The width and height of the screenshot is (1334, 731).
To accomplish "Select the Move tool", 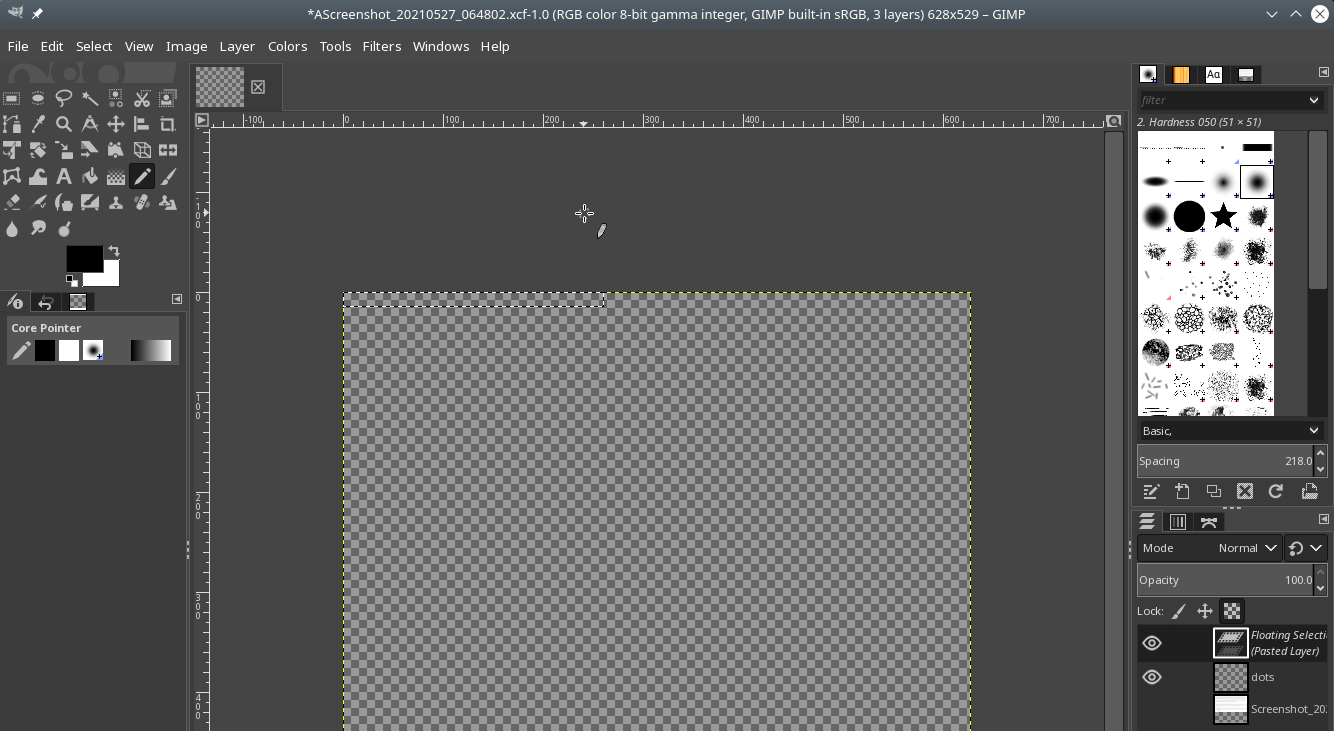I will [116, 124].
